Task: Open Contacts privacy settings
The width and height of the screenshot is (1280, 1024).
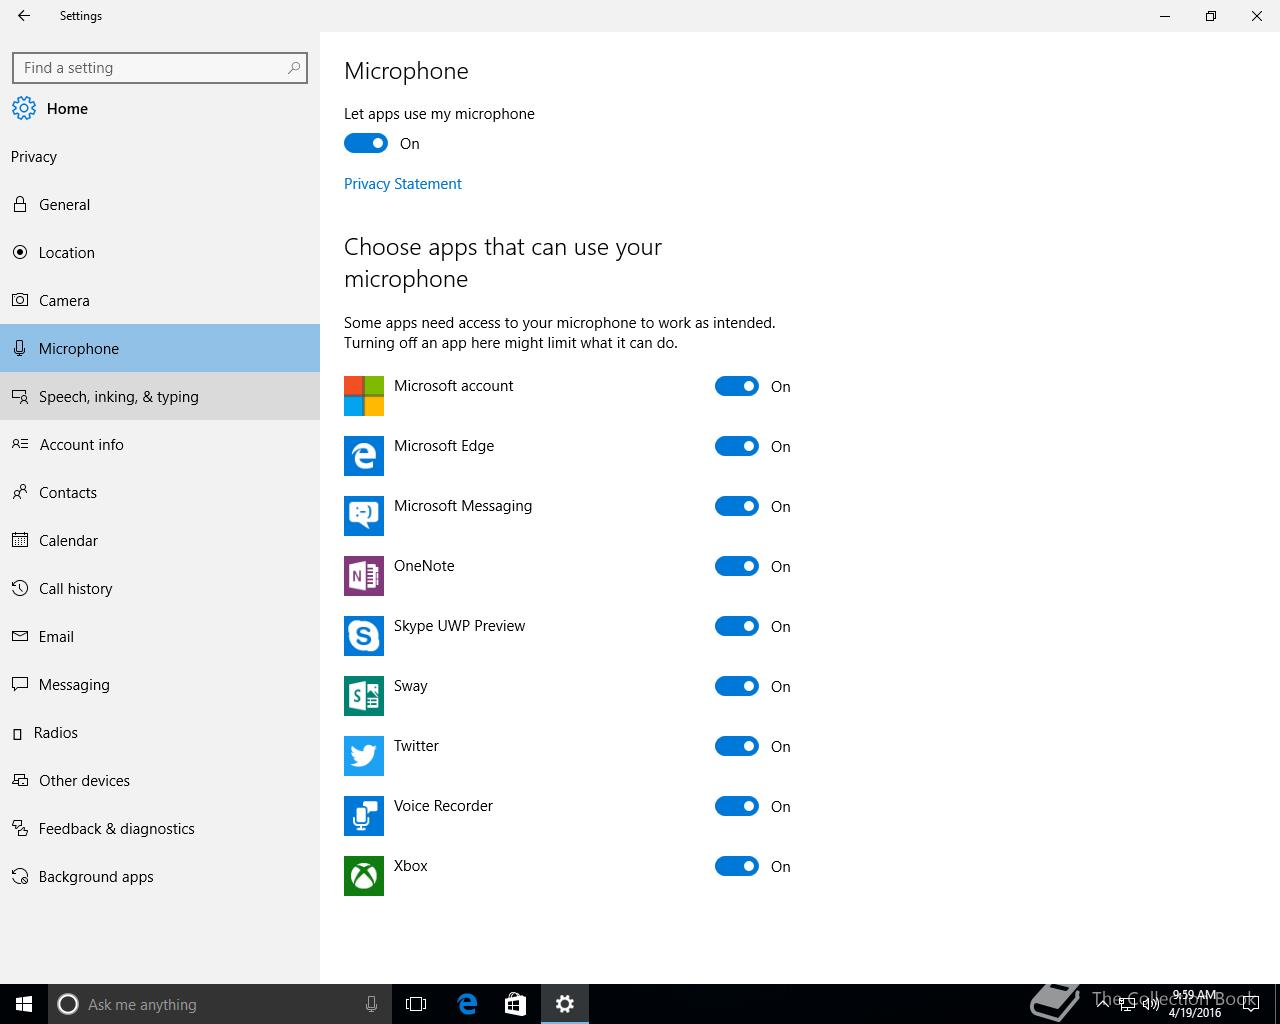Action: pyautogui.click(x=160, y=492)
